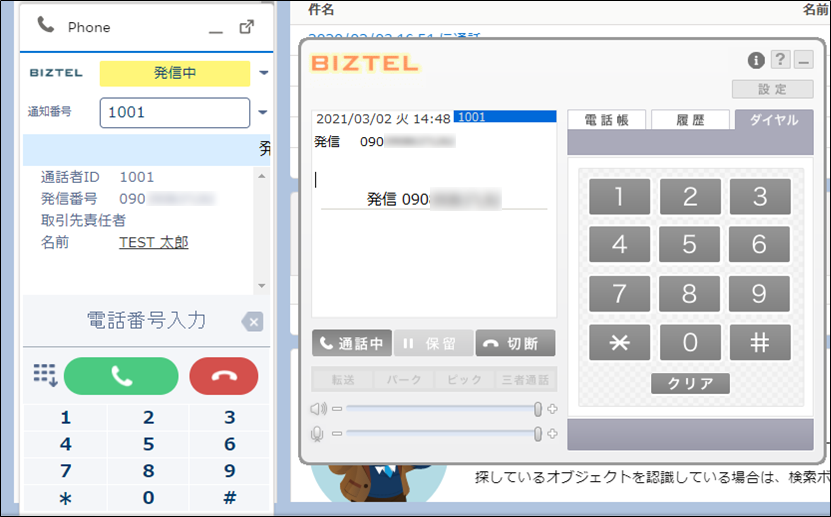This screenshot has height=517, width=831.
Task: Tap 0 on the Phone panel keypad
Action: point(148,498)
